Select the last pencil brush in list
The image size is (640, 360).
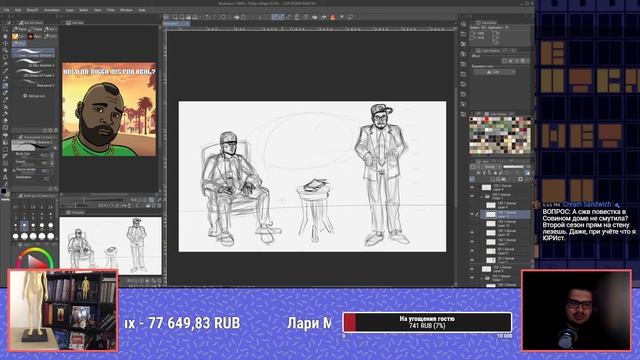[x=34, y=84]
